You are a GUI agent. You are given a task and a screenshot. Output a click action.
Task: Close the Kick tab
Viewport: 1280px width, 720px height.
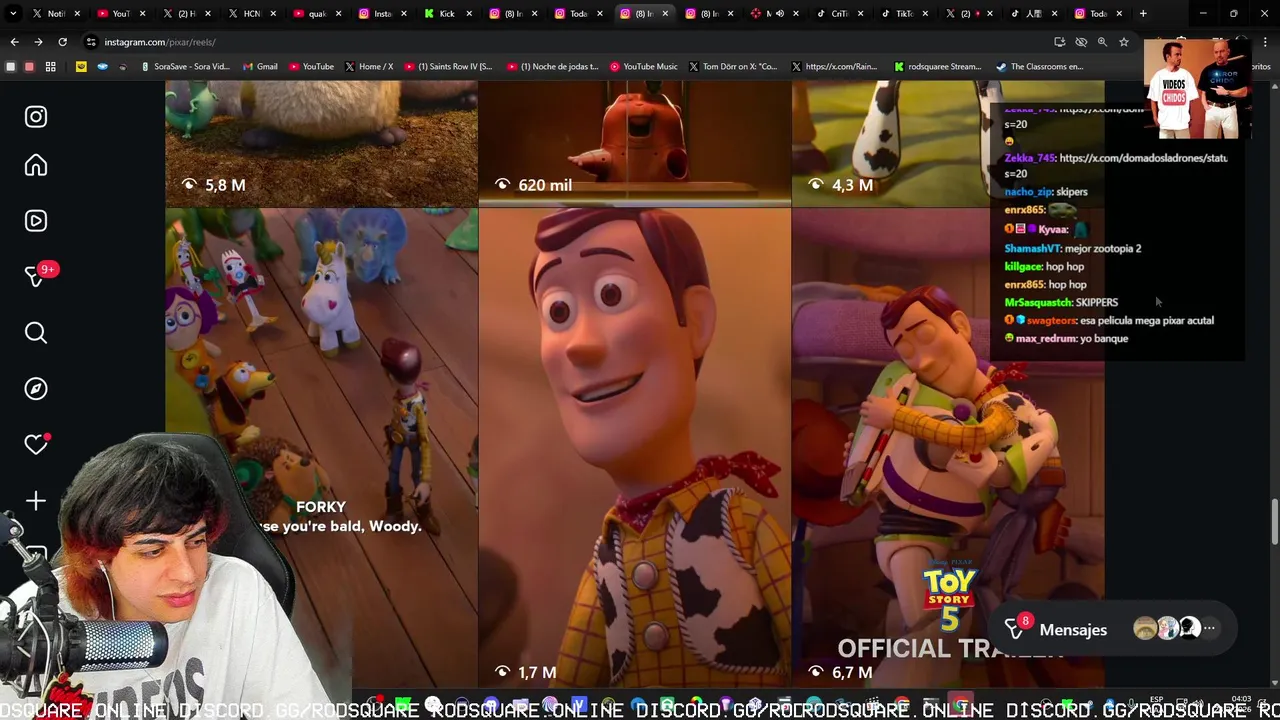[x=470, y=13]
